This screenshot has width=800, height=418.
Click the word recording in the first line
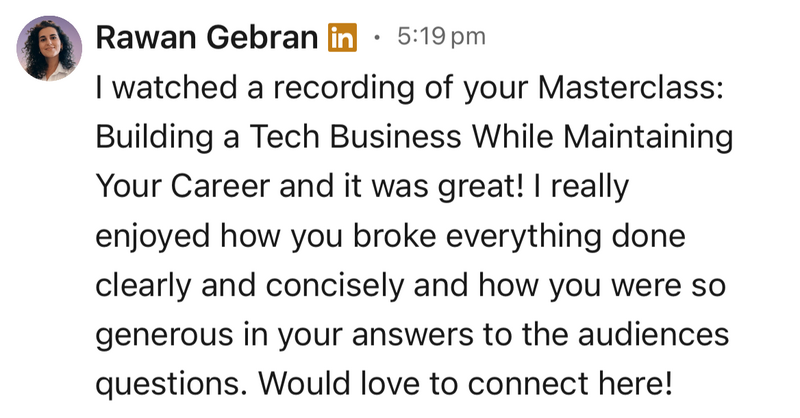344,87
